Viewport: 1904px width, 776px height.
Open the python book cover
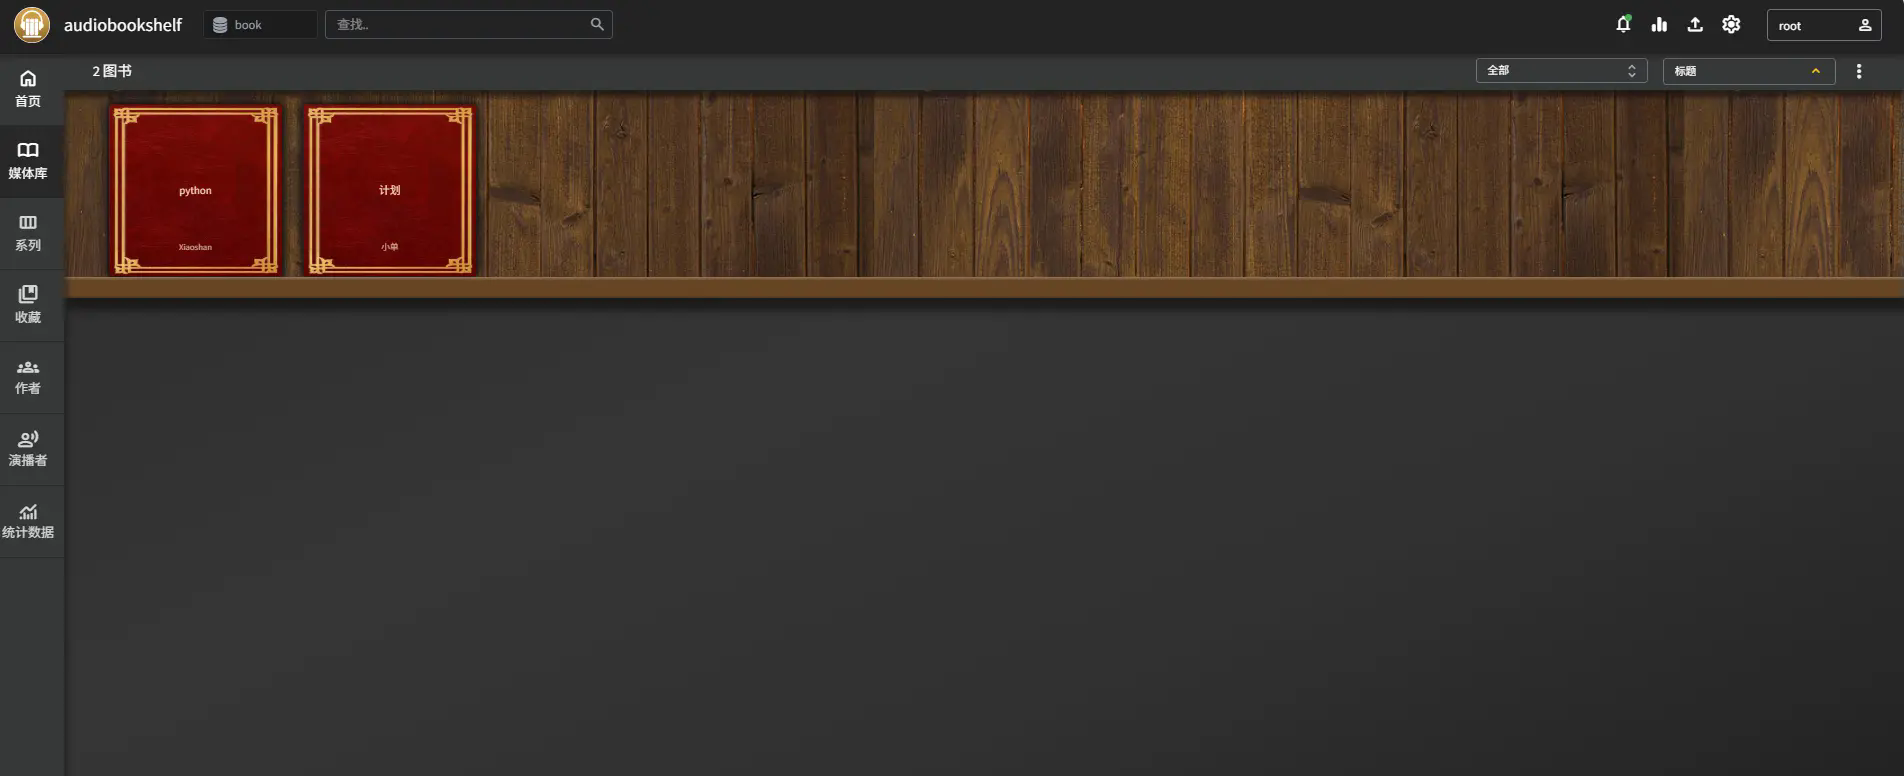pos(195,190)
